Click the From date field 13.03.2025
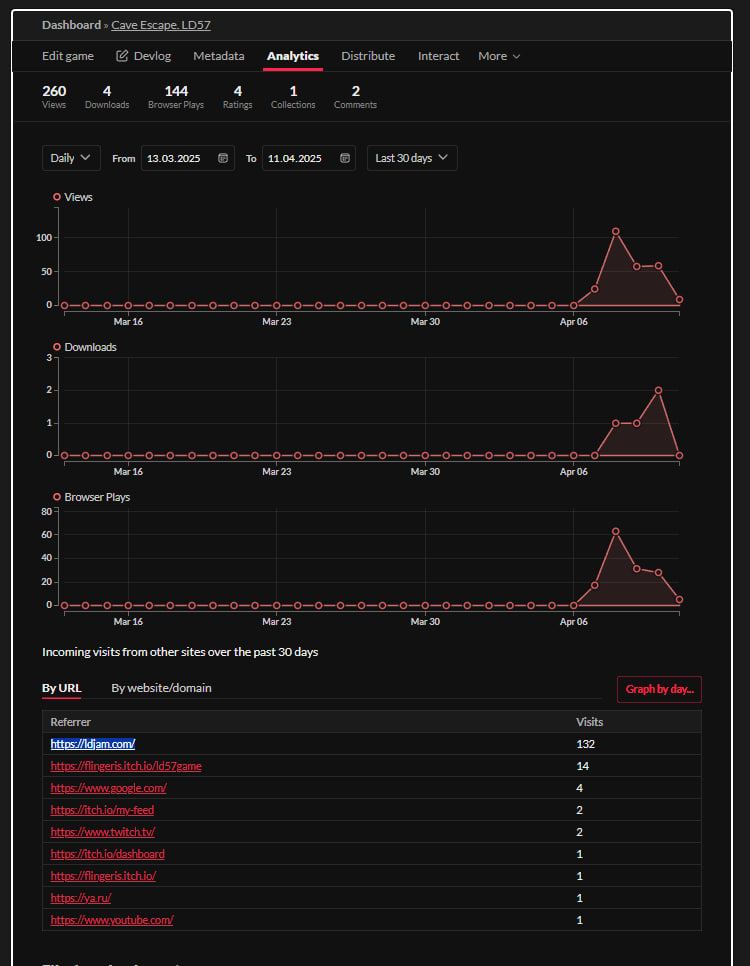This screenshot has width=750, height=966. [187, 158]
